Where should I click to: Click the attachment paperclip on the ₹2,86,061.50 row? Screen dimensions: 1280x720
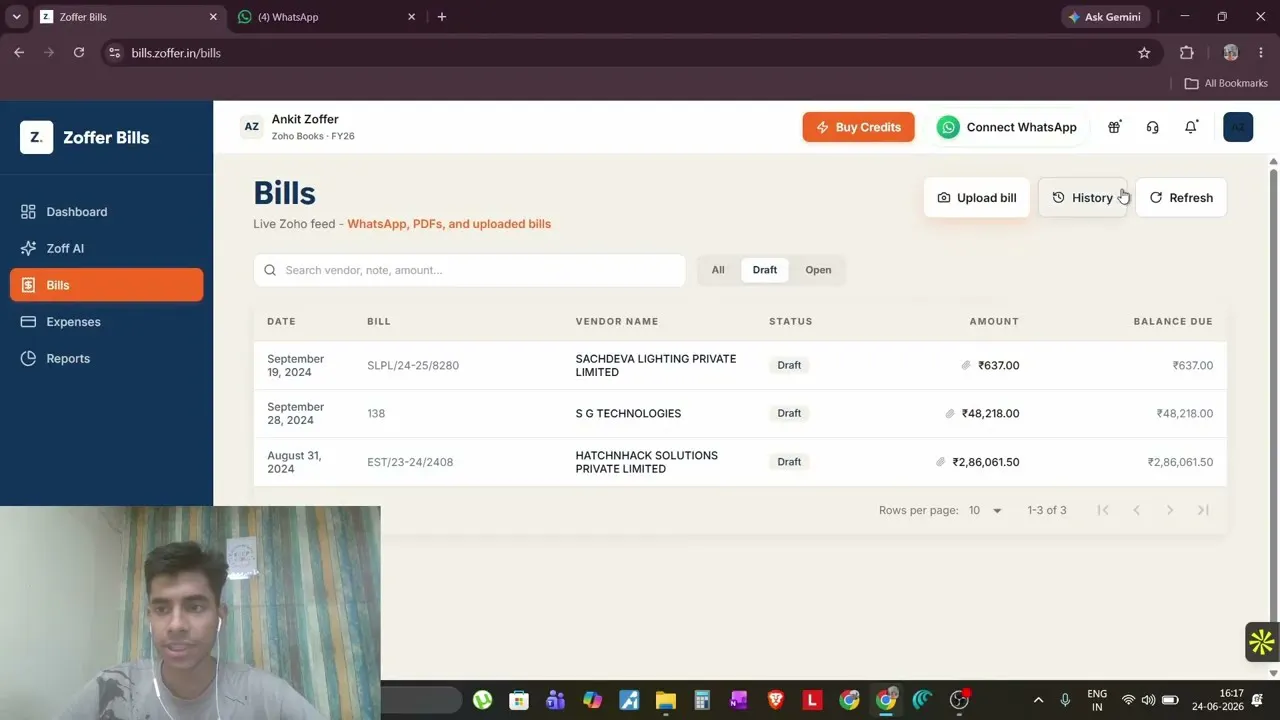pyautogui.click(x=941, y=462)
